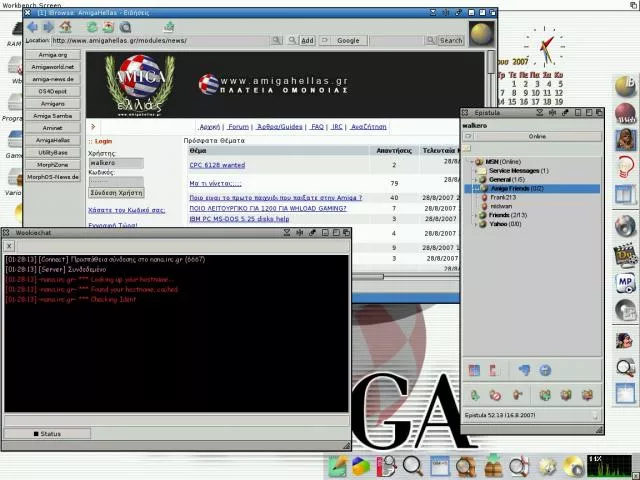Screen dimensions: 640x480
Task: Click the CD disc icon in bottom dock
Action: coord(572,466)
